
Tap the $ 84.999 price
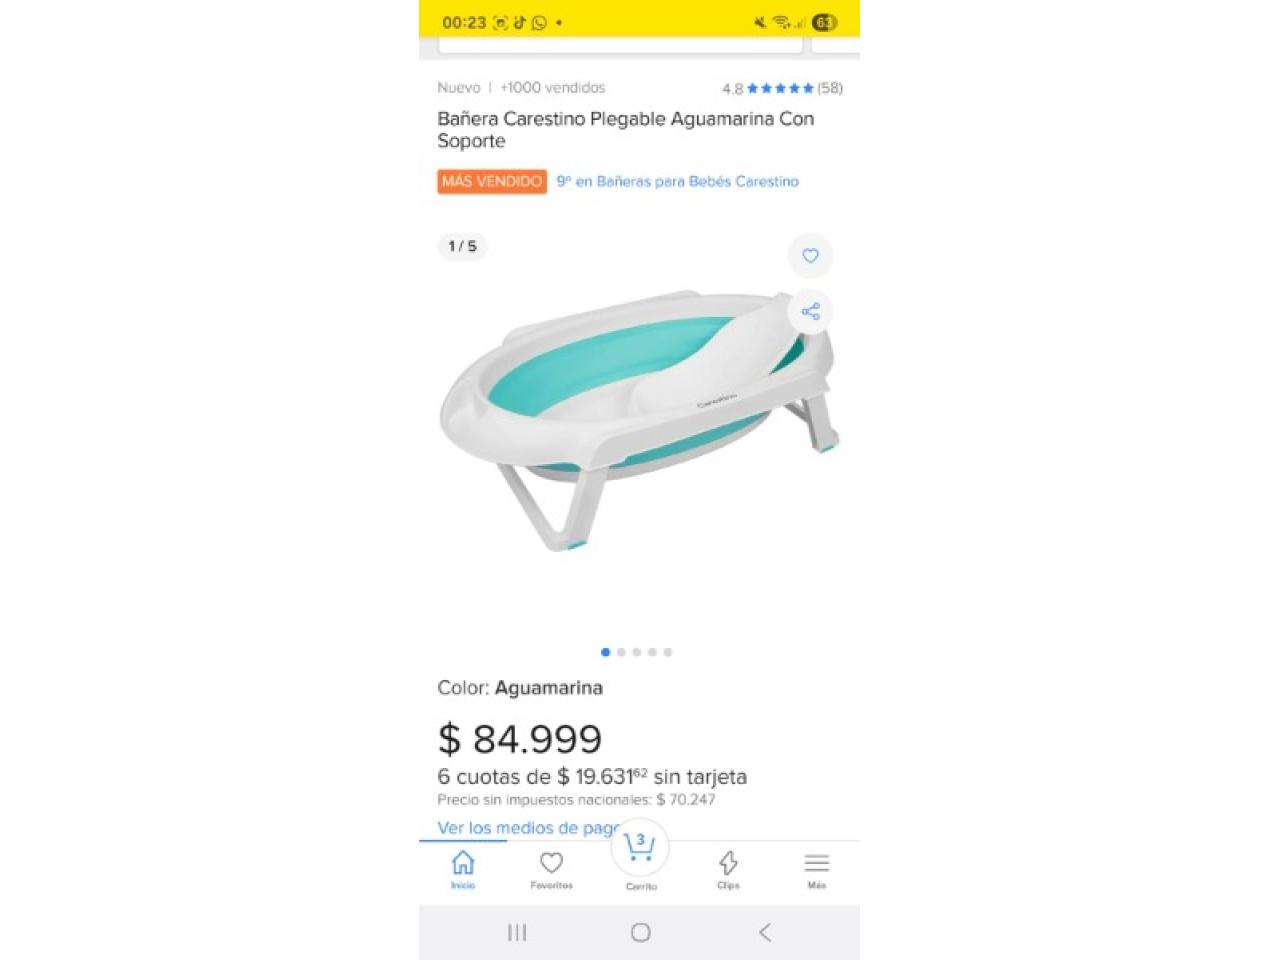pos(520,739)
